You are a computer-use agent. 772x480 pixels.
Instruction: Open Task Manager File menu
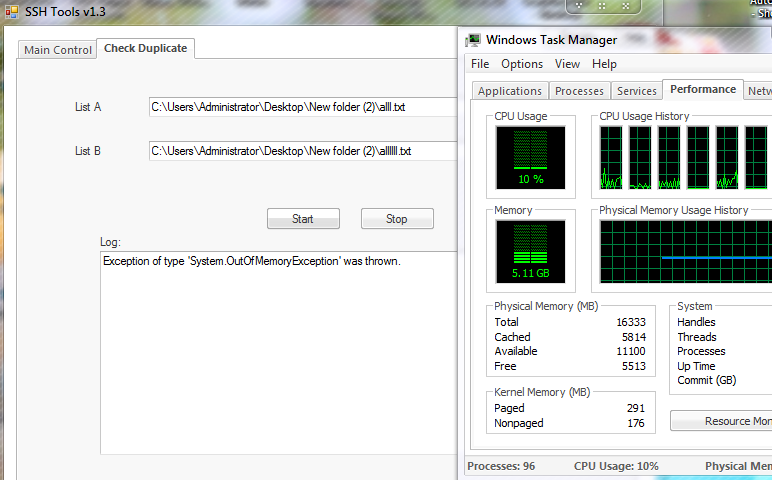[x=480, y=64]
